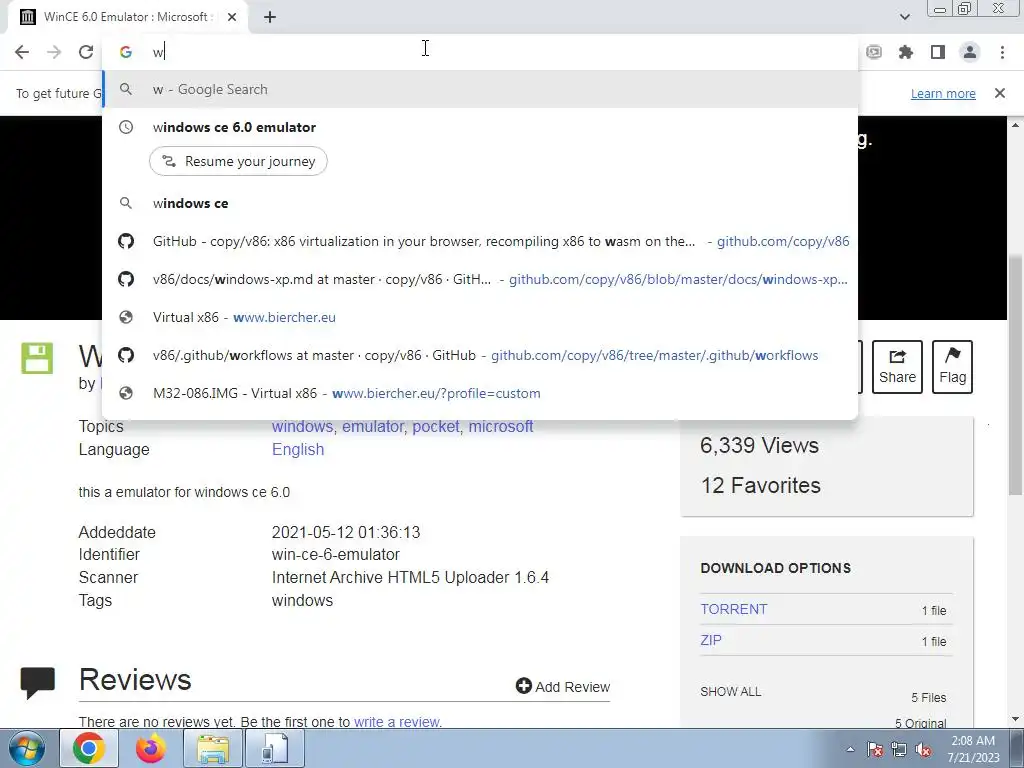
Task: Open Chrome's three-dot menu
Action: tap(1002, 52)
